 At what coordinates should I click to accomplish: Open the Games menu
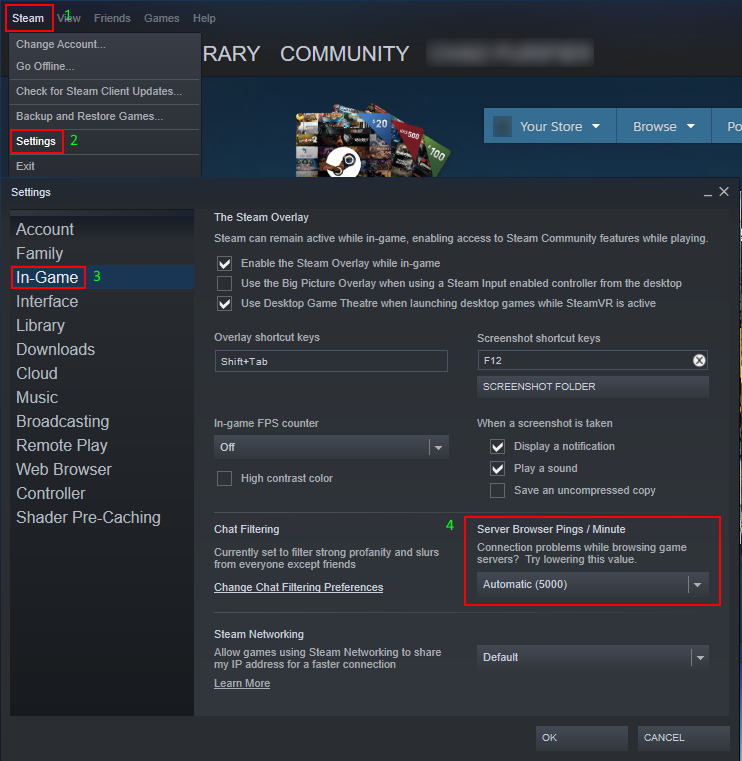pyautogui.click(x=162, y=18)
